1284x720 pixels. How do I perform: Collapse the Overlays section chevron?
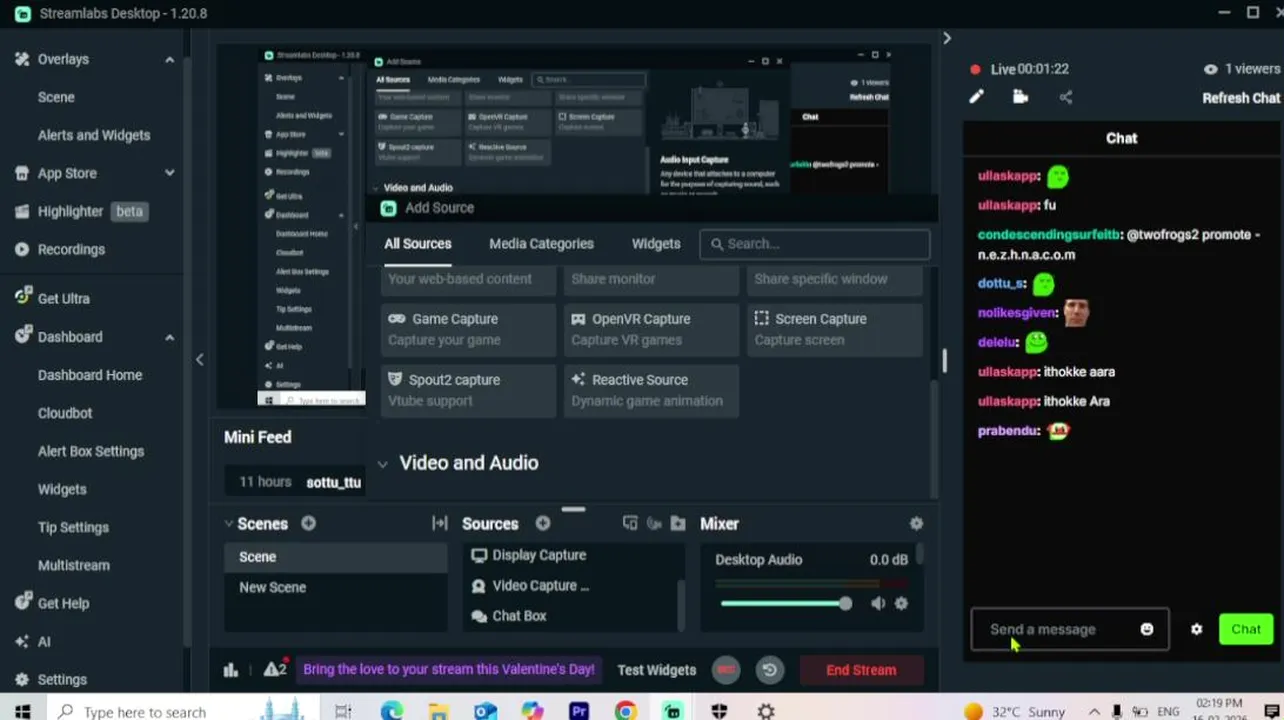coord(169,60)
